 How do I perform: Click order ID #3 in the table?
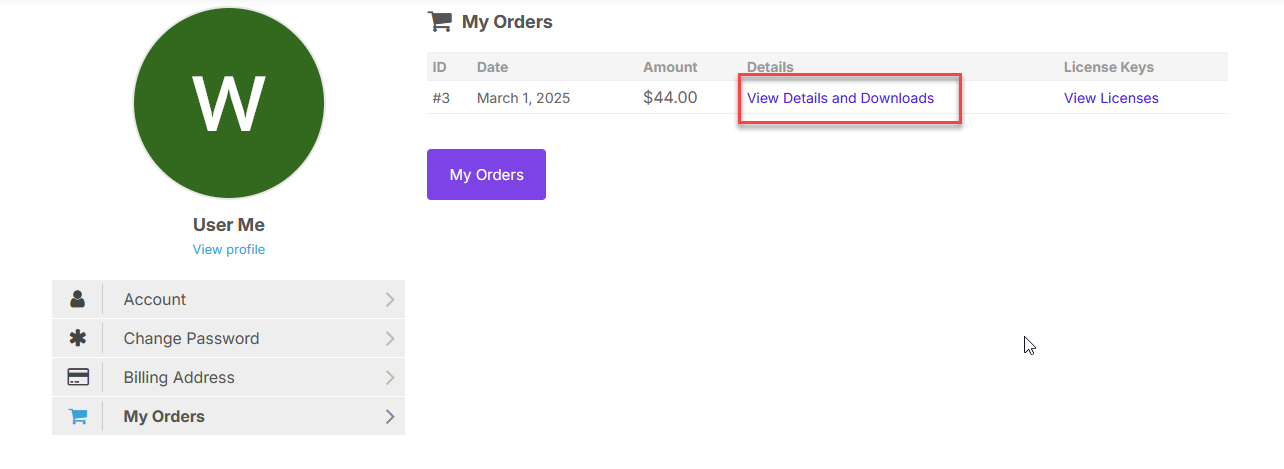(441, 98)
